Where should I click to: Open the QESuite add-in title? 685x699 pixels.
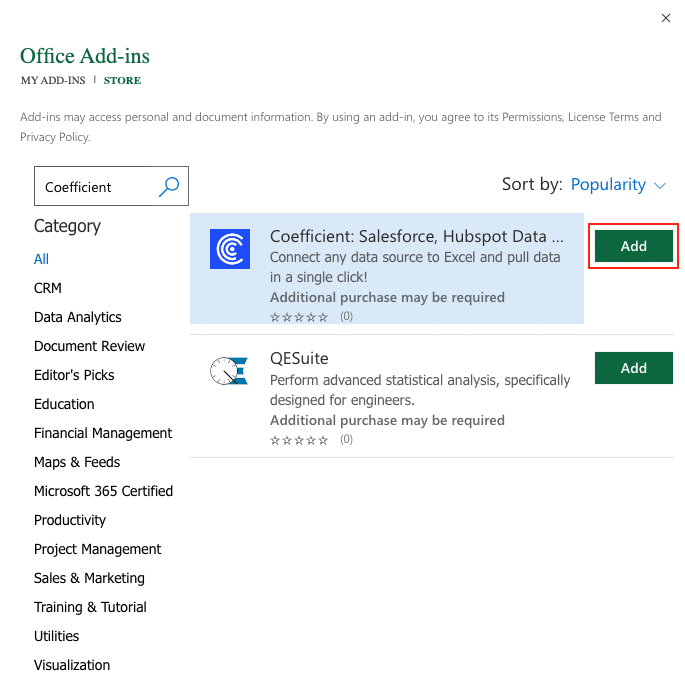[x=299, y=358]
